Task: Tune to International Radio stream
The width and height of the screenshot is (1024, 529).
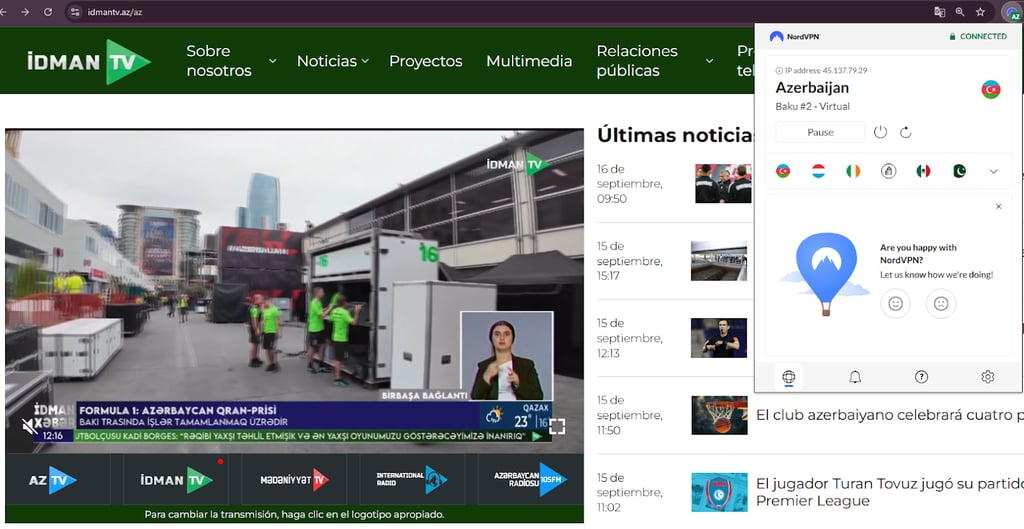Action: point(411,480)
